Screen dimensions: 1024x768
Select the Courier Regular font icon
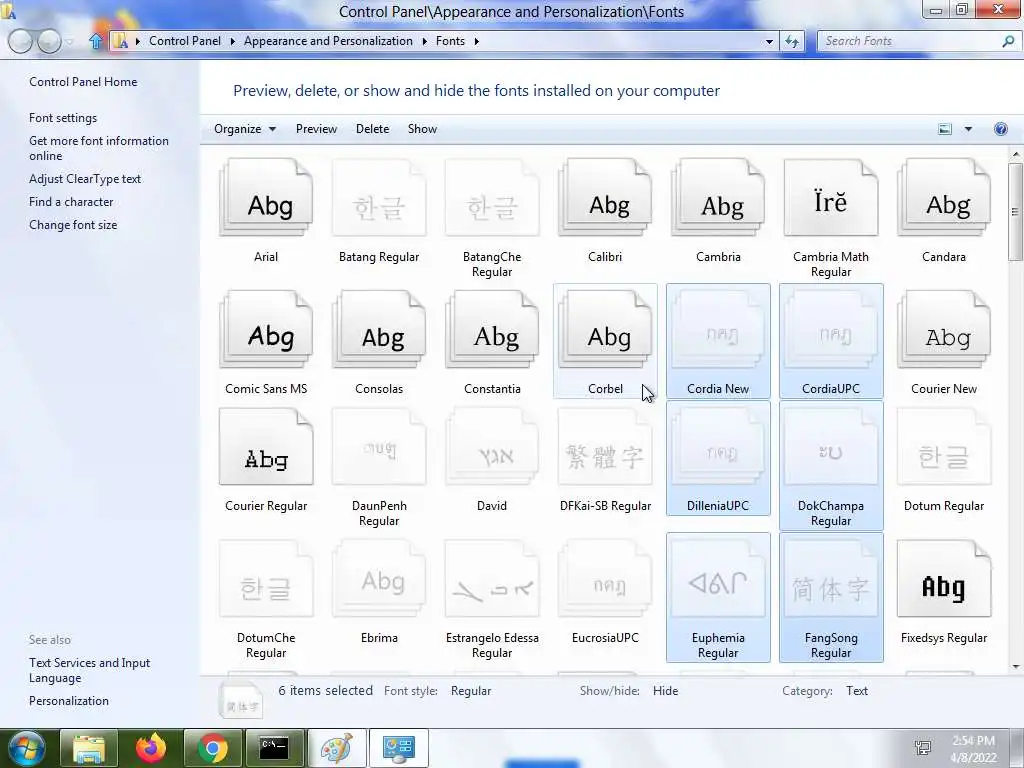click(266, 447)
